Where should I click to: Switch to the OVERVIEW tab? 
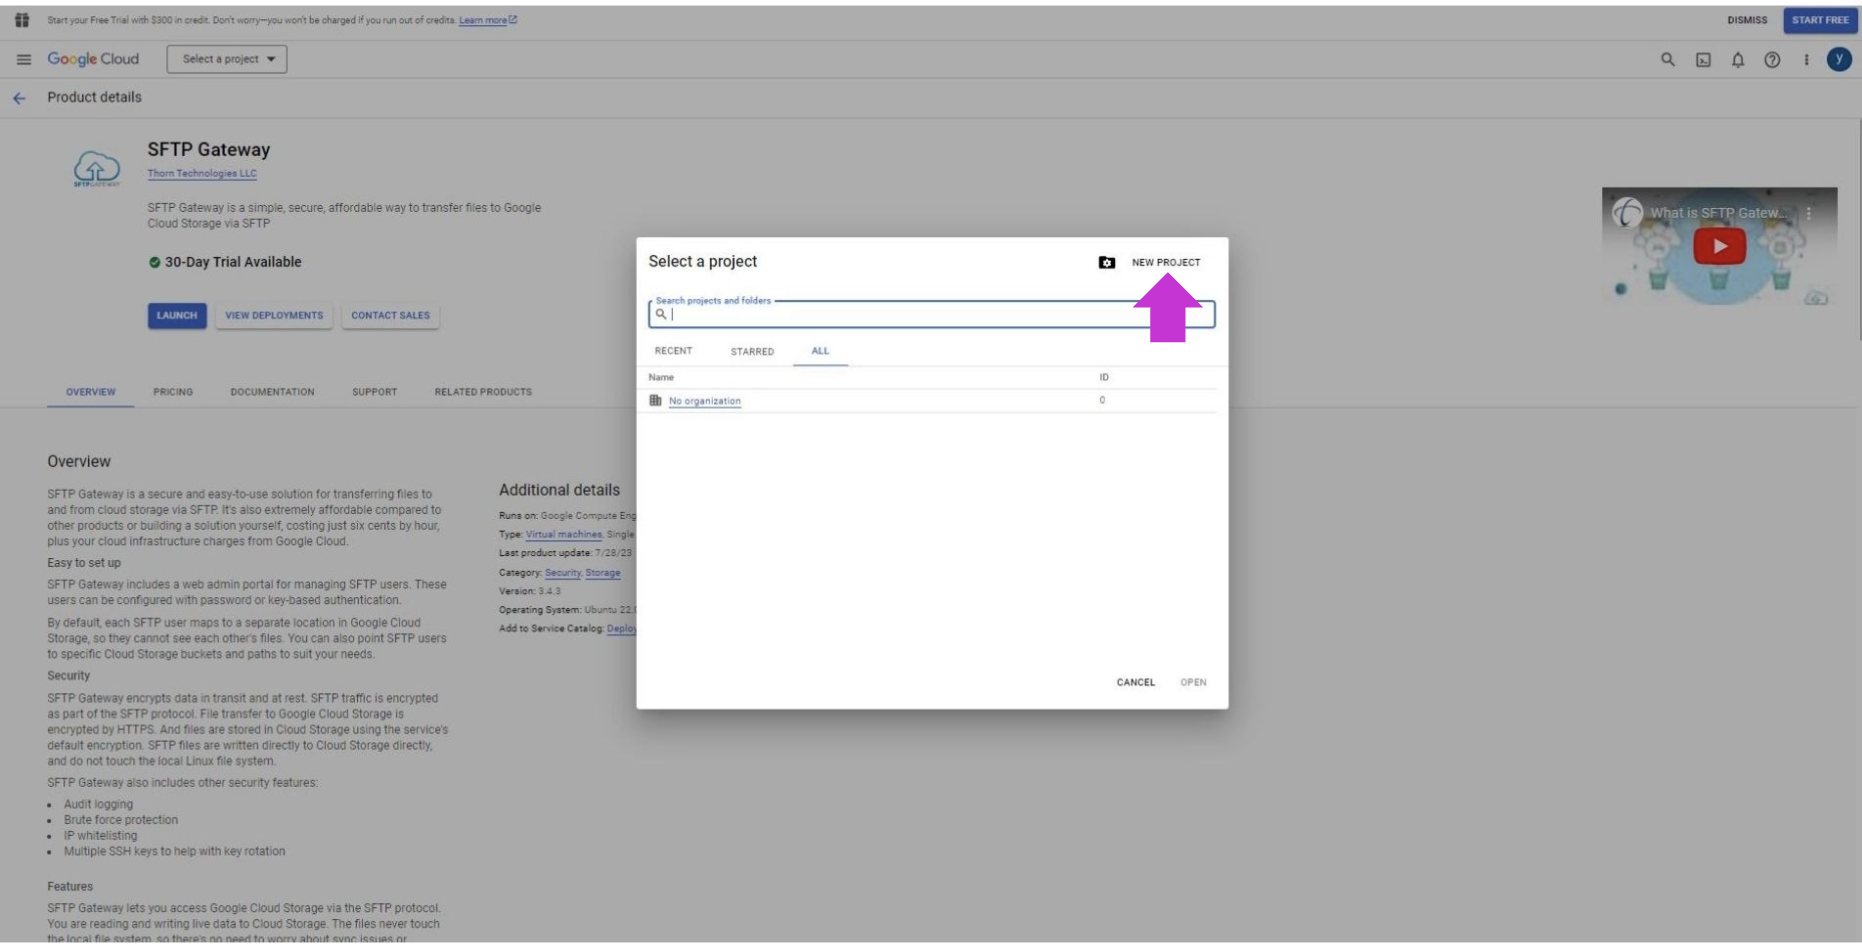tap(91, 392)
